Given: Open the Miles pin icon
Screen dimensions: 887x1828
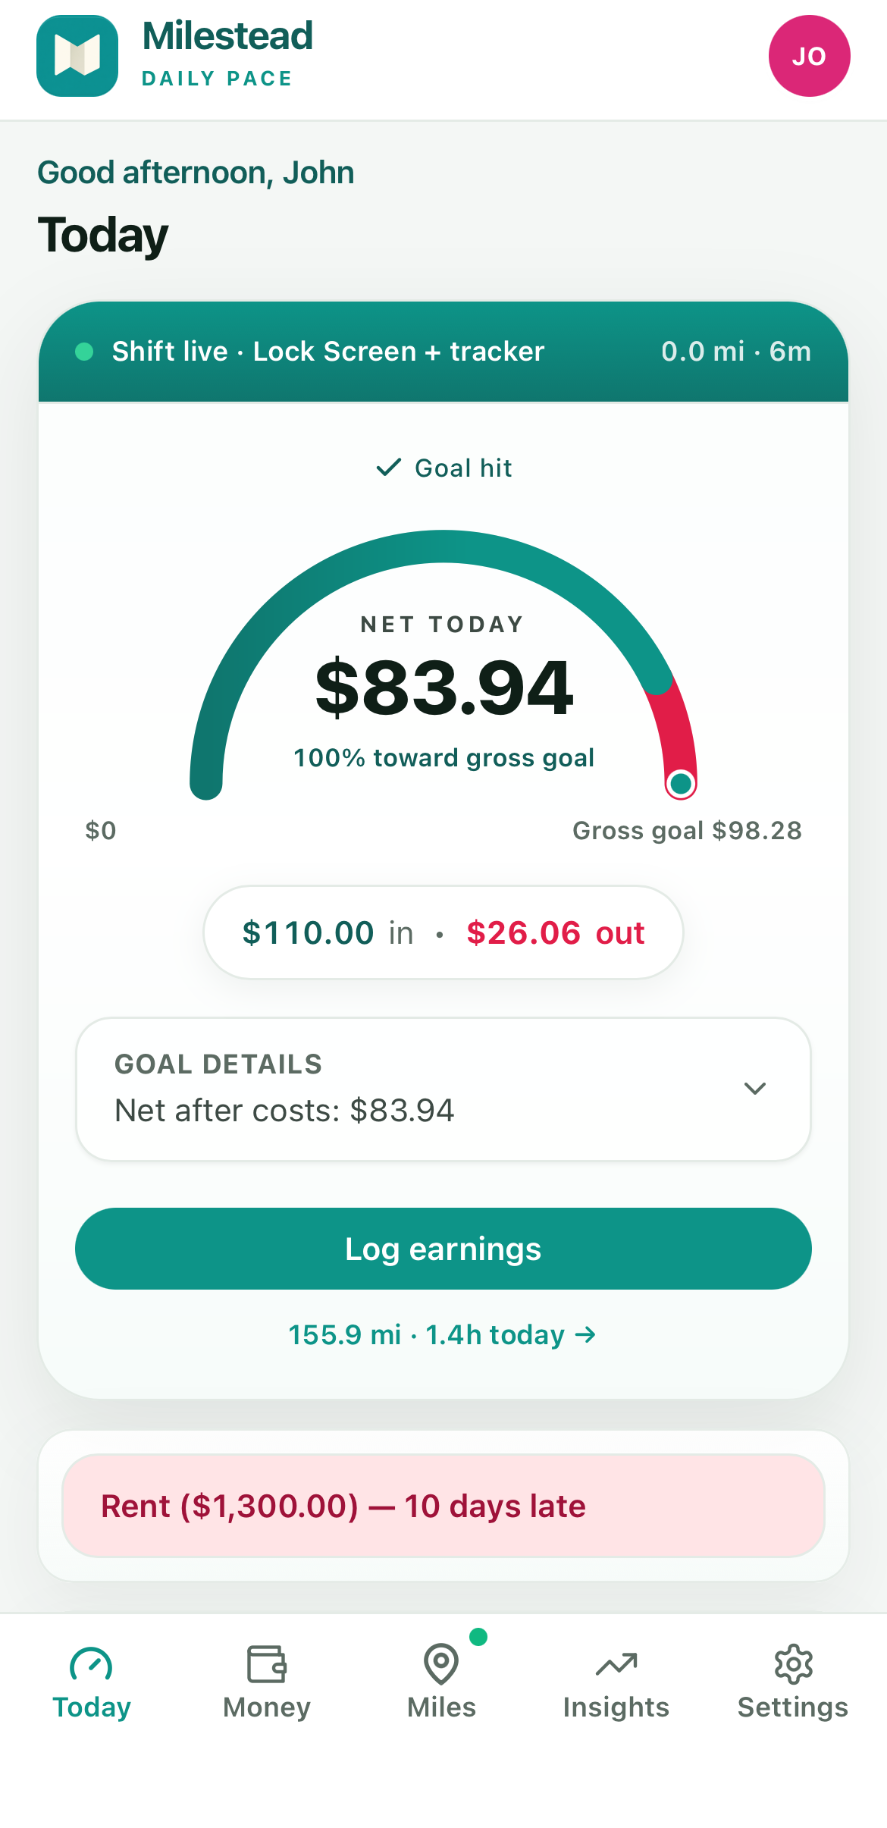Looking at the screenshot, I should (x=441, y=1664).
